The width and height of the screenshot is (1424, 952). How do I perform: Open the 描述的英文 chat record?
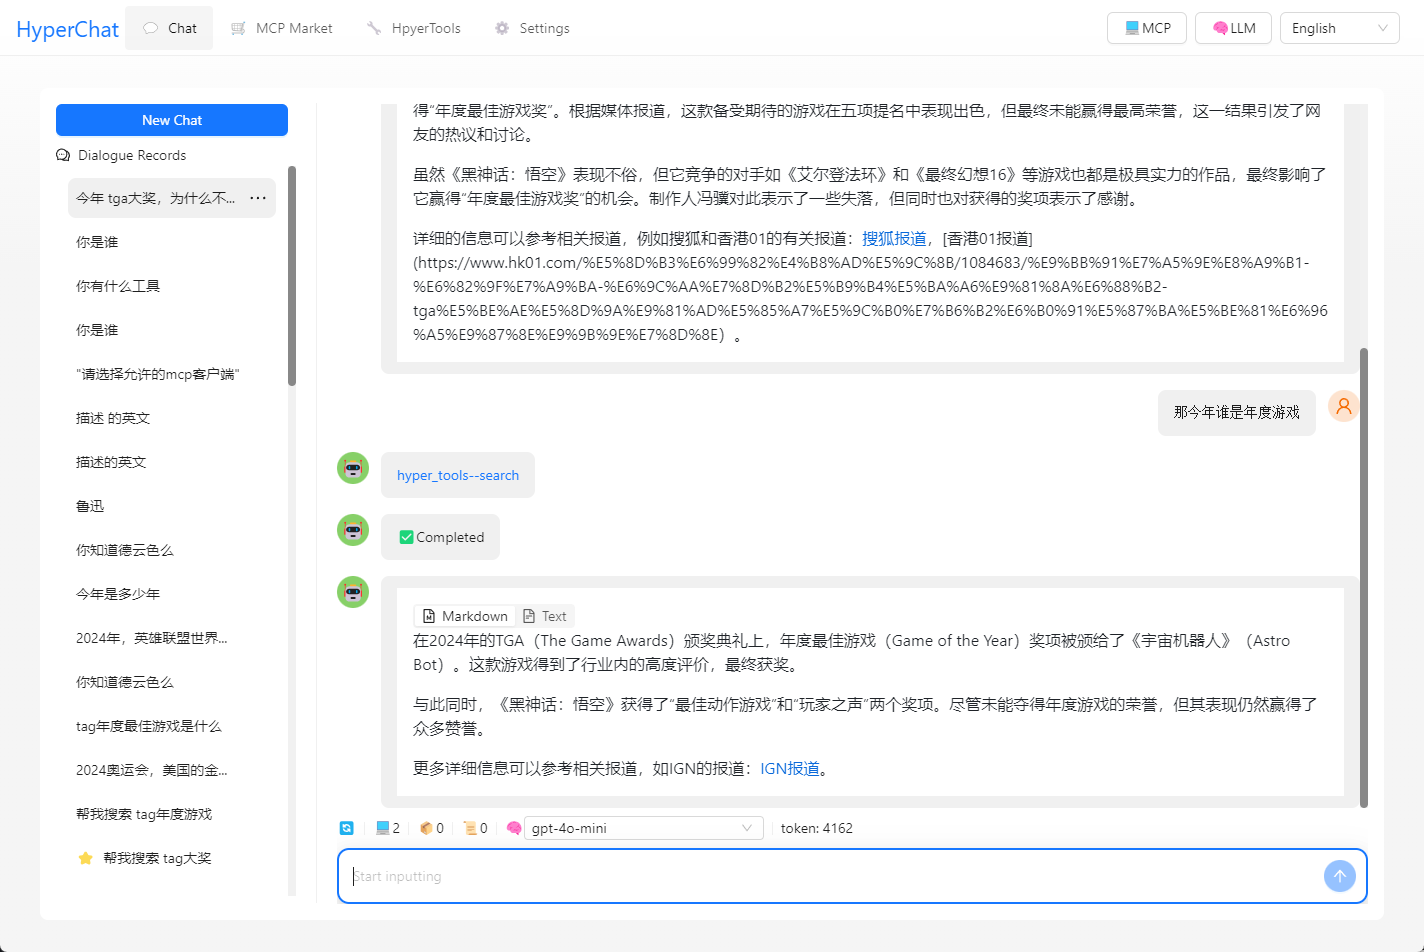(x=172, y=462)
